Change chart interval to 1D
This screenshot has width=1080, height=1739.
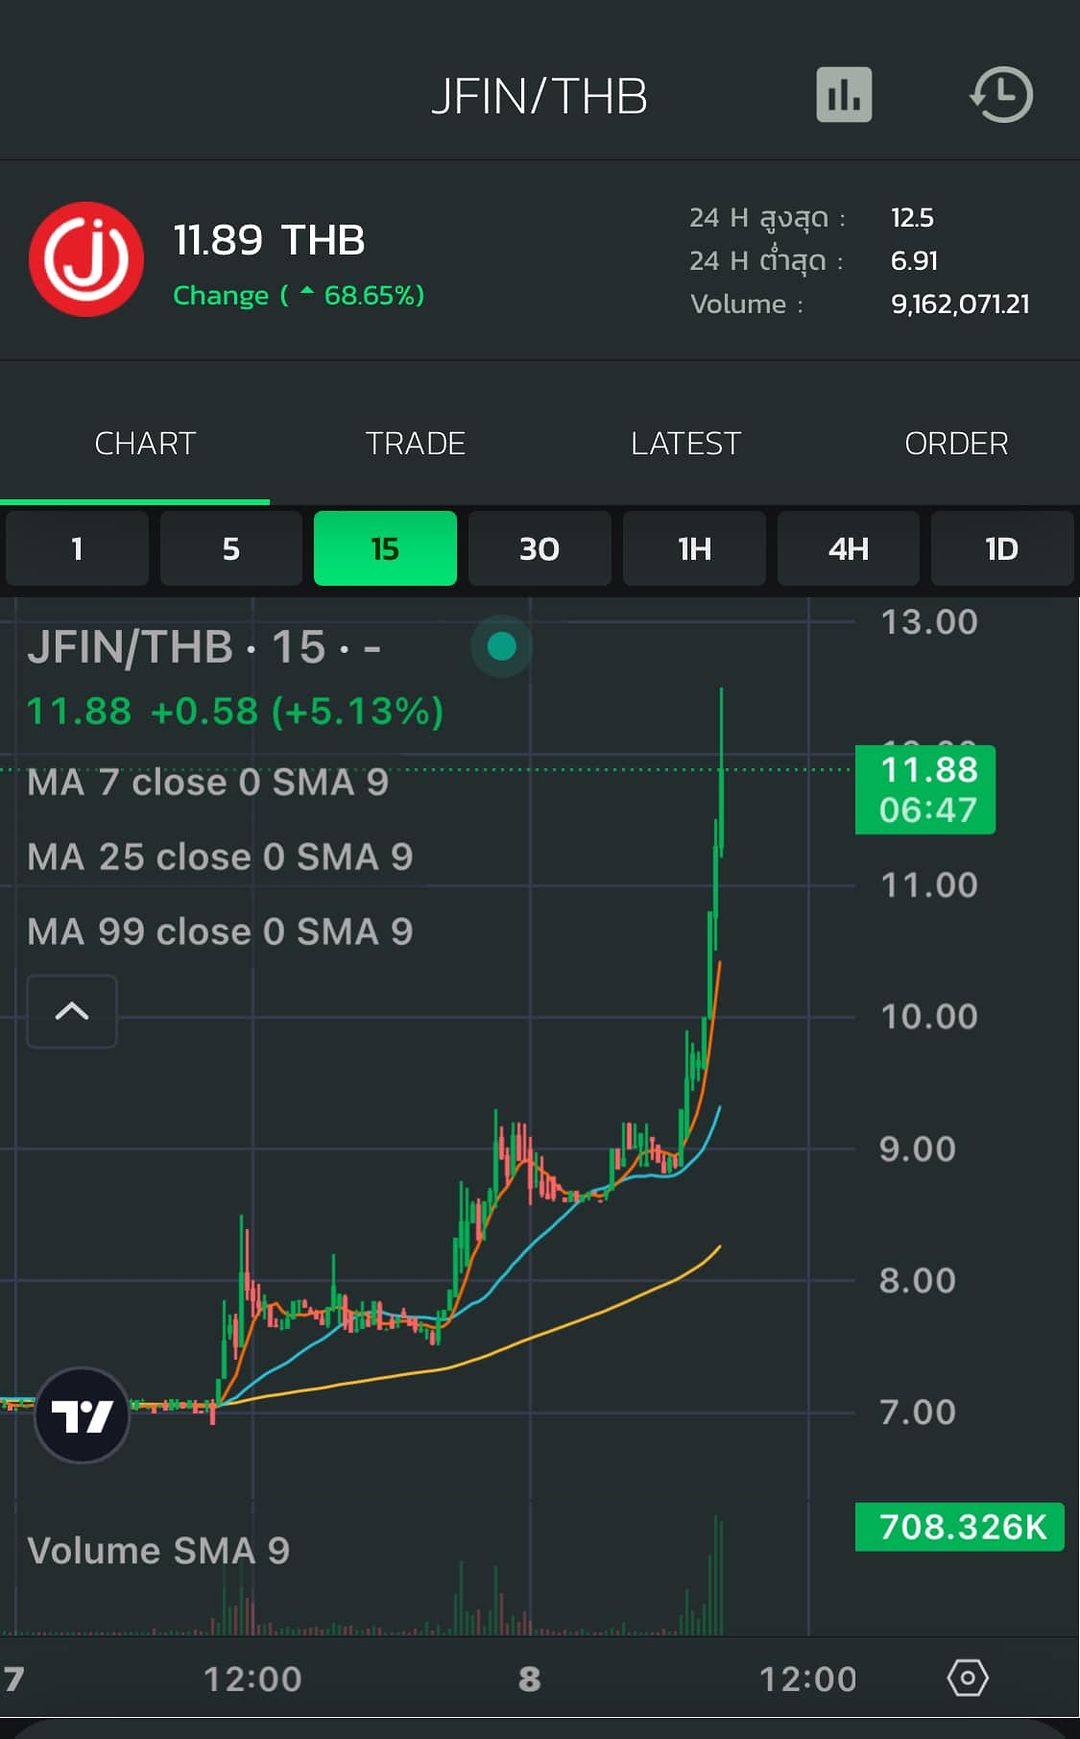pos(1001,549)
